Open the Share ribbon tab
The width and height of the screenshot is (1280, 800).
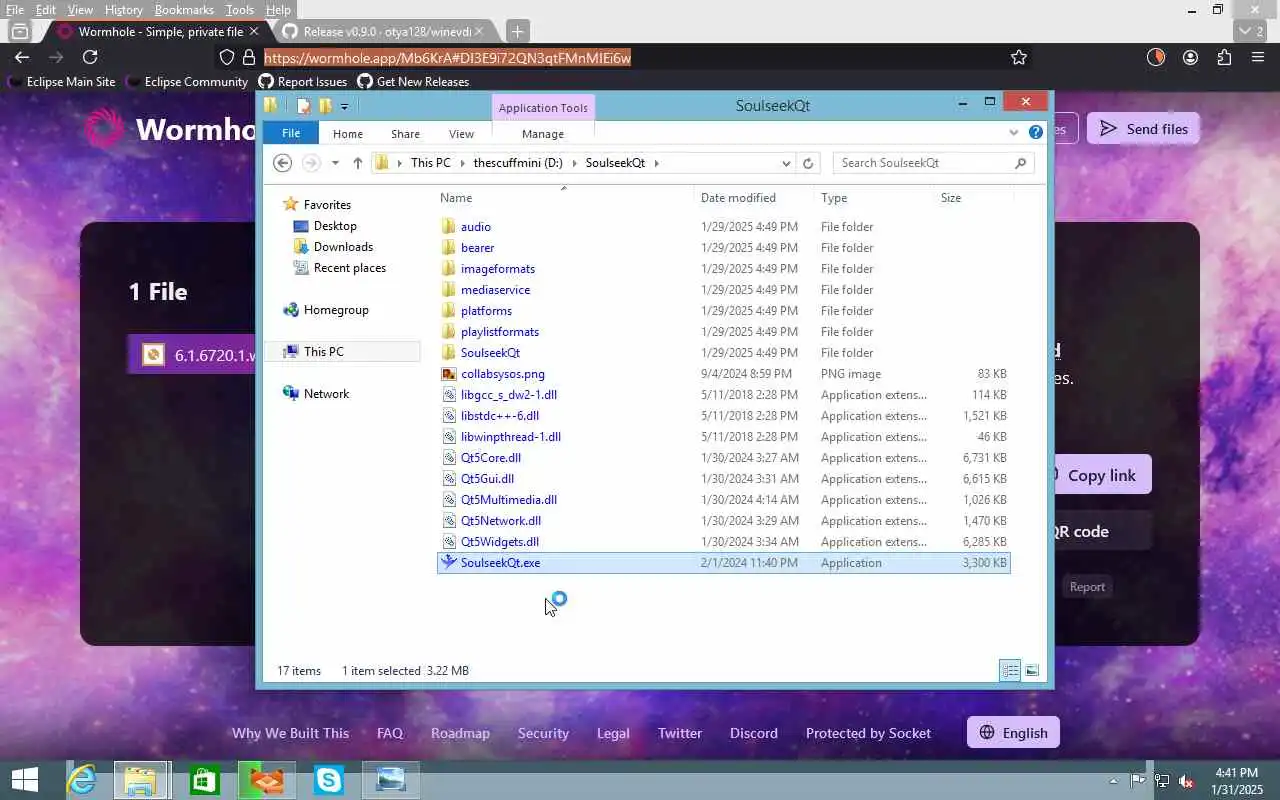[405, 133]
